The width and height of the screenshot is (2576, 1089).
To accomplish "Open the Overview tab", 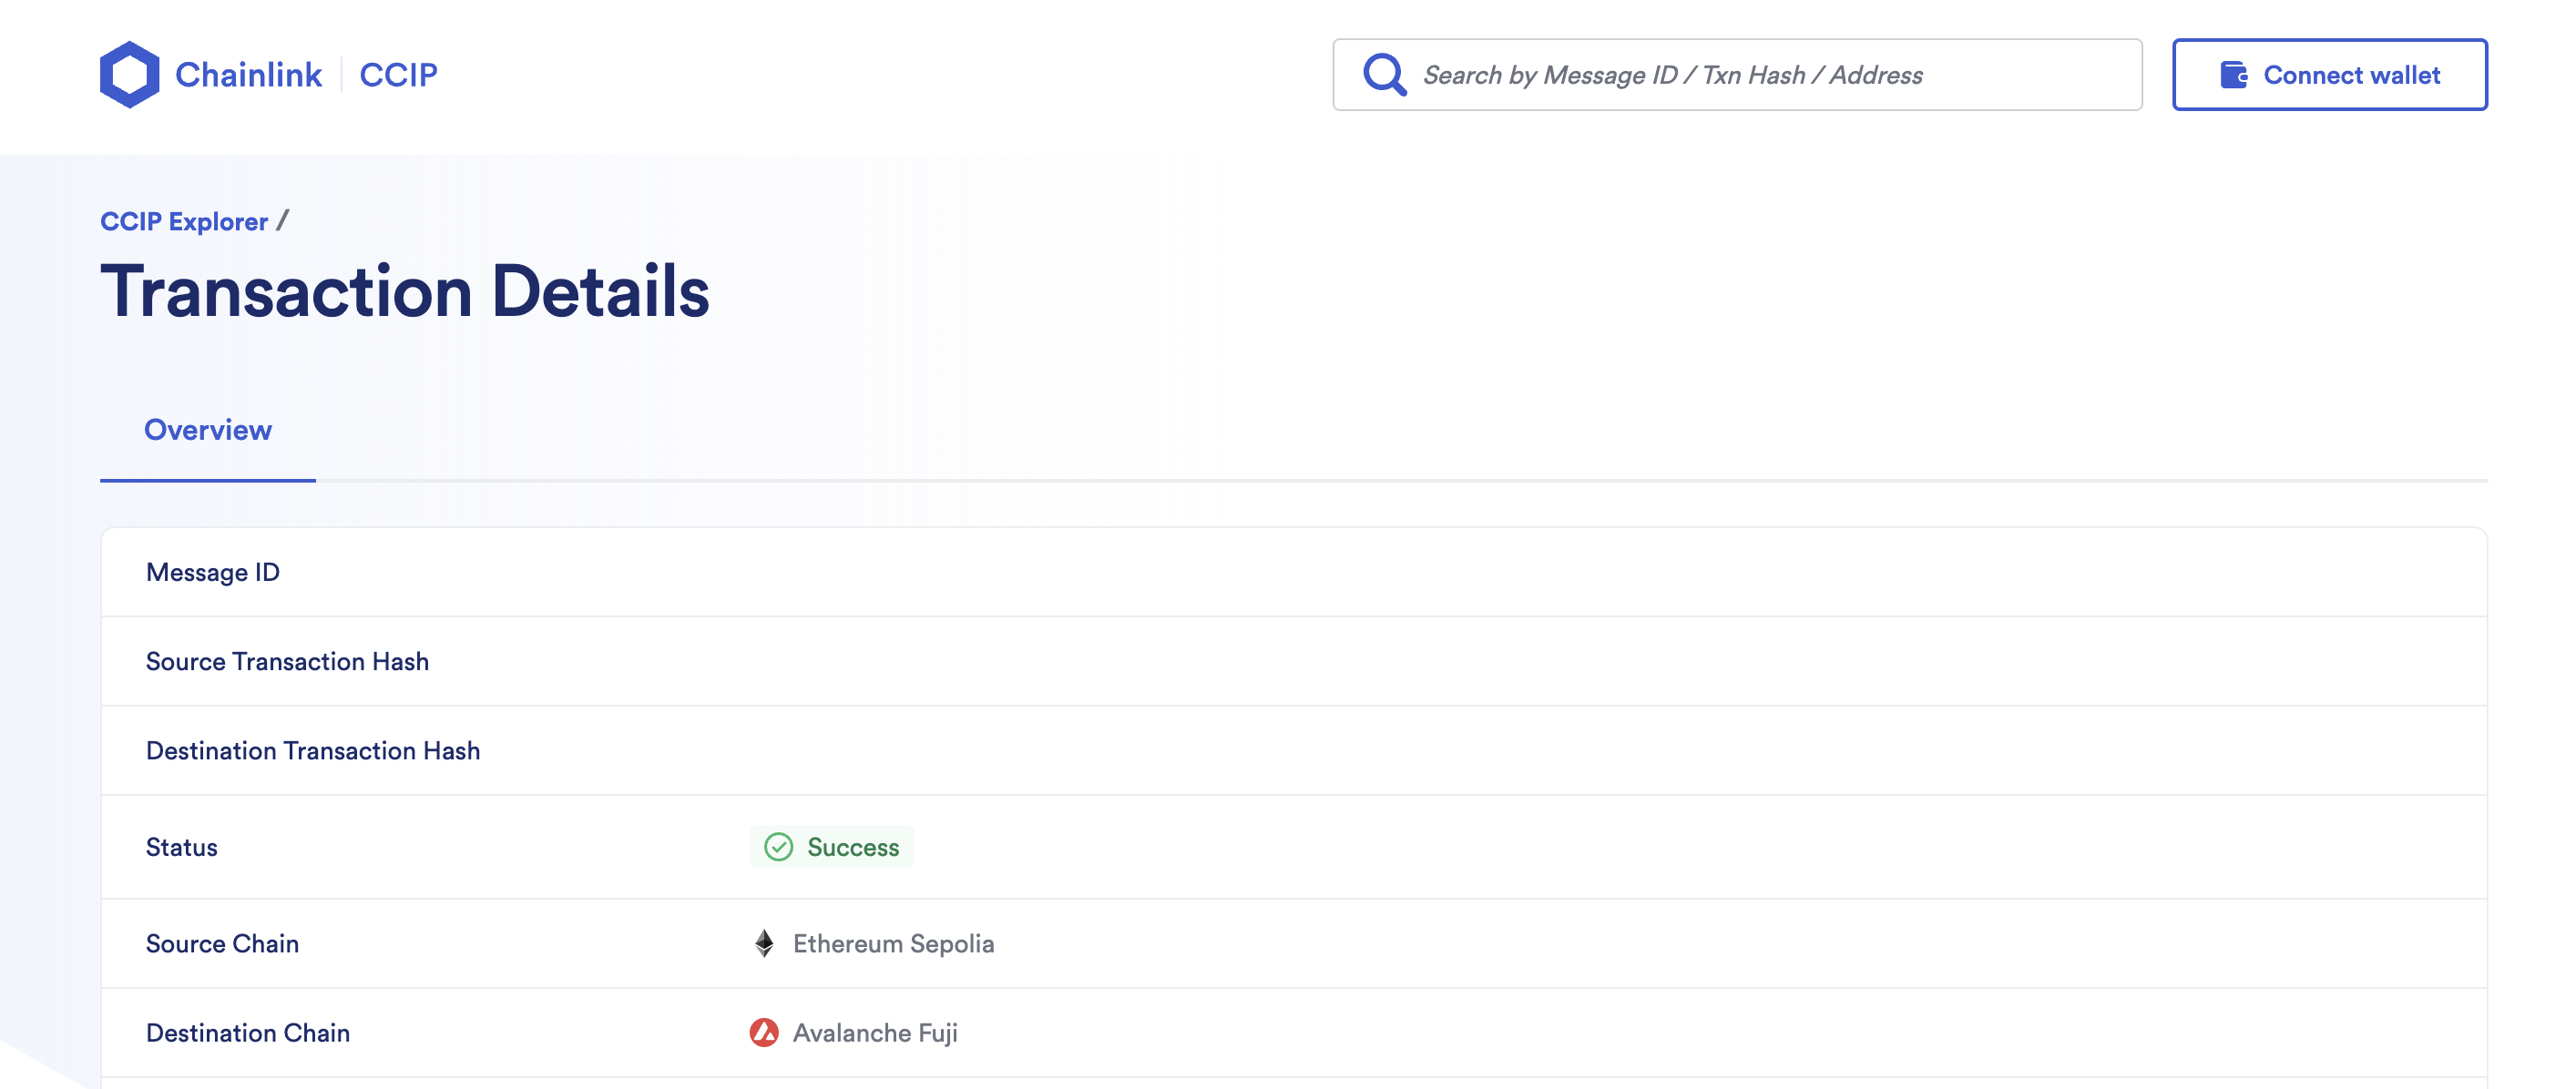I will (208, 430).
